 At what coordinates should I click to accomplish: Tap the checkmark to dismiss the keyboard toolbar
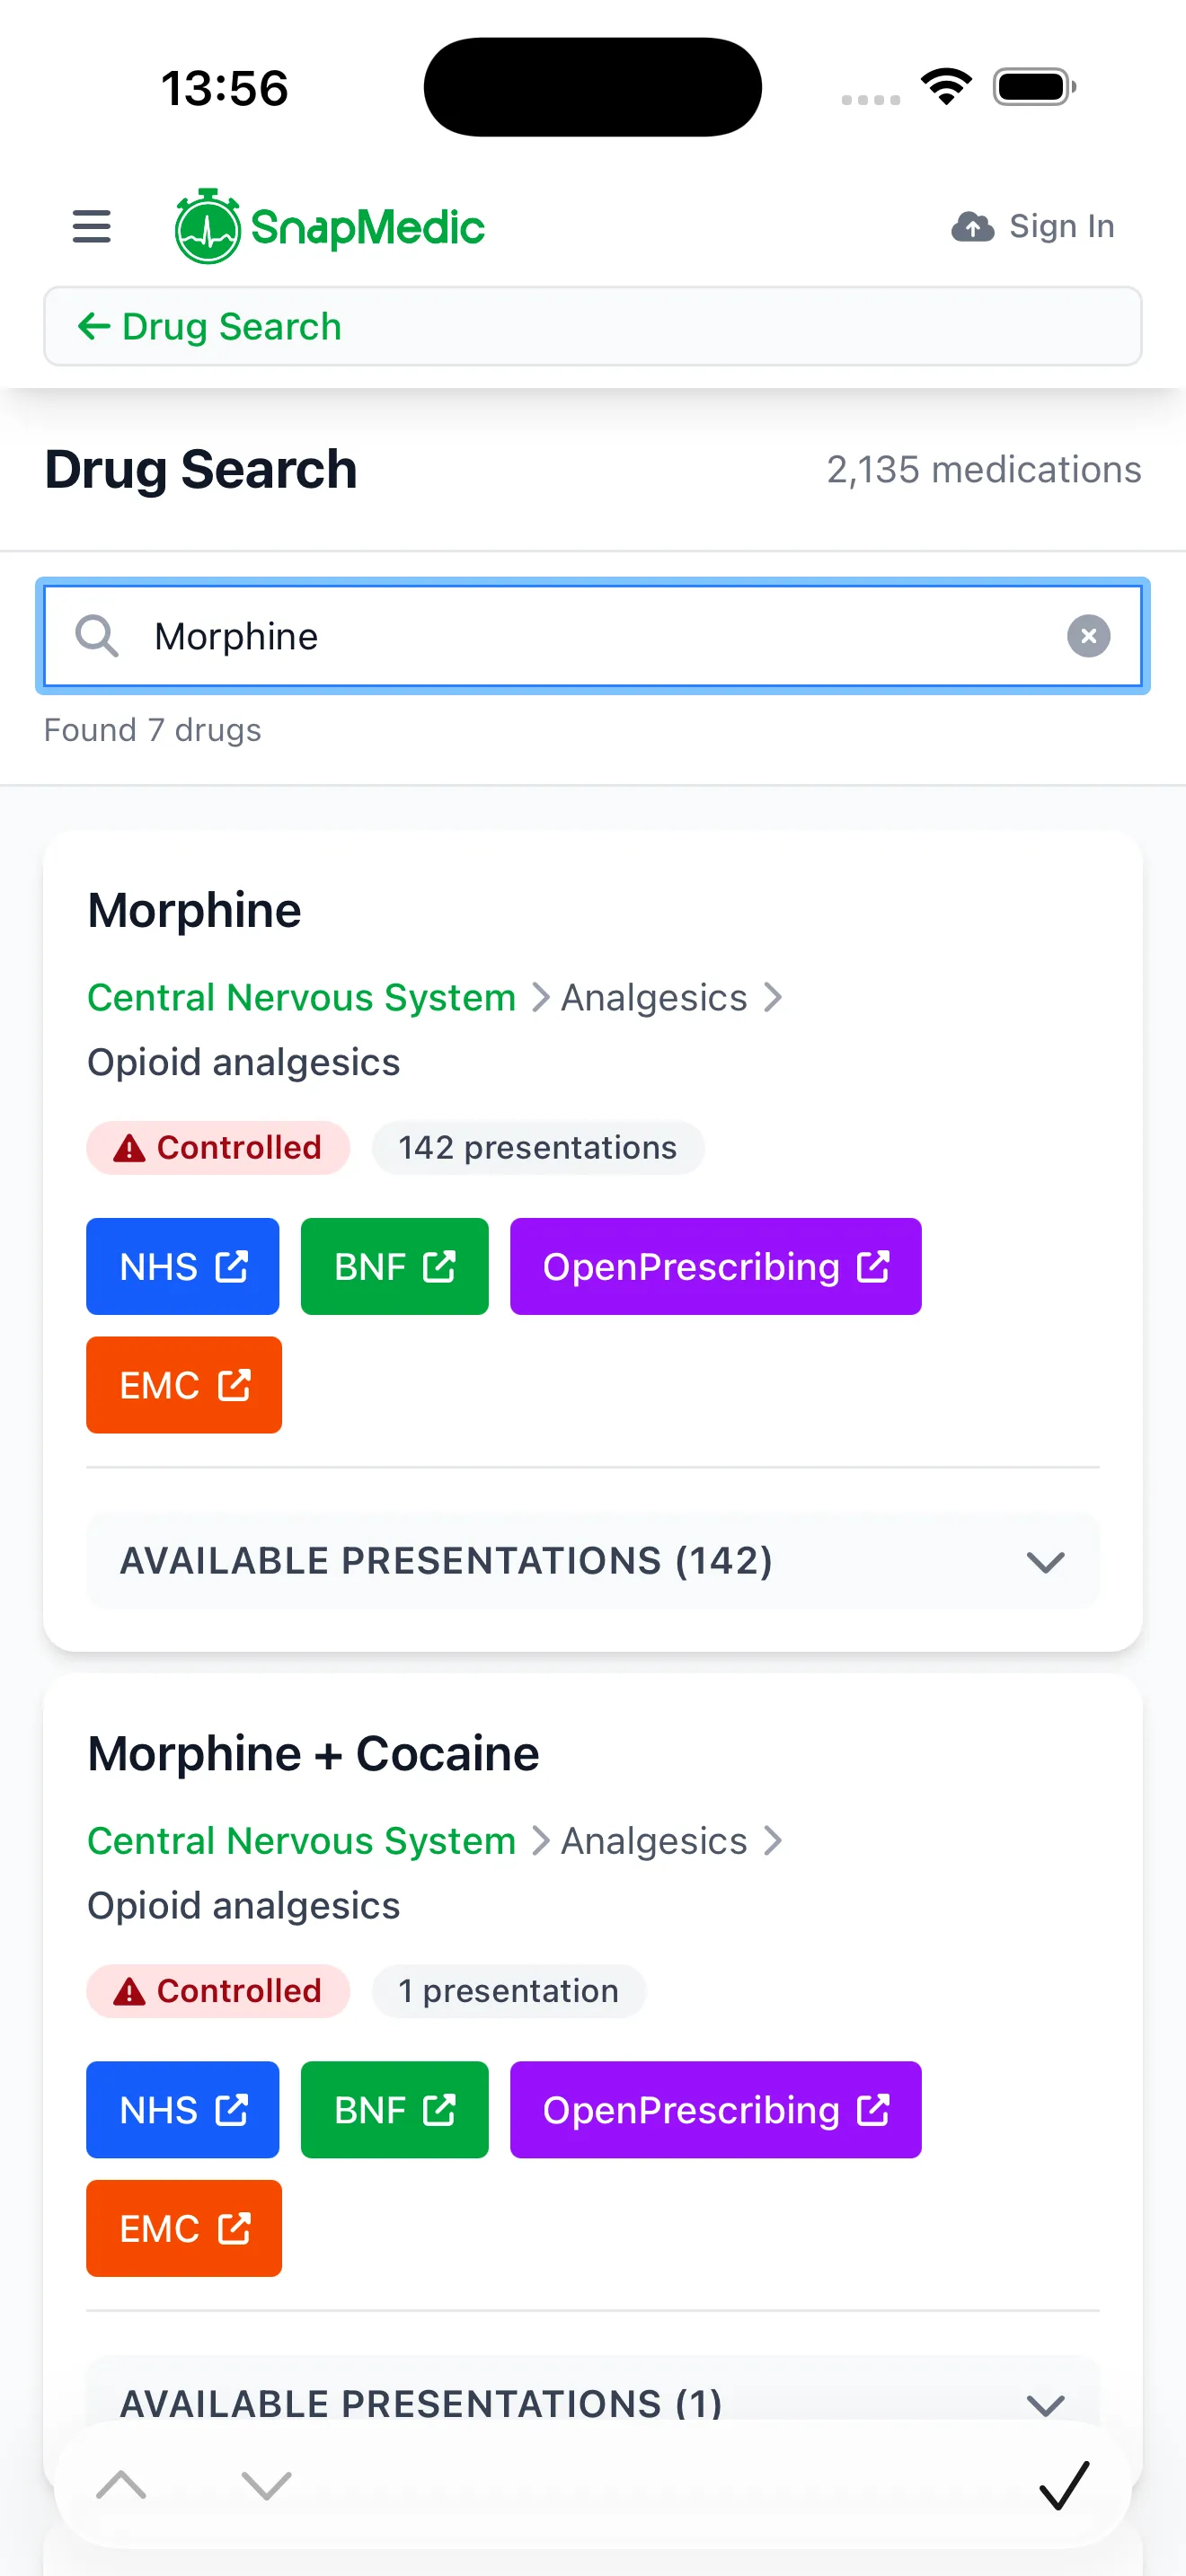tap(1063, 2488)
